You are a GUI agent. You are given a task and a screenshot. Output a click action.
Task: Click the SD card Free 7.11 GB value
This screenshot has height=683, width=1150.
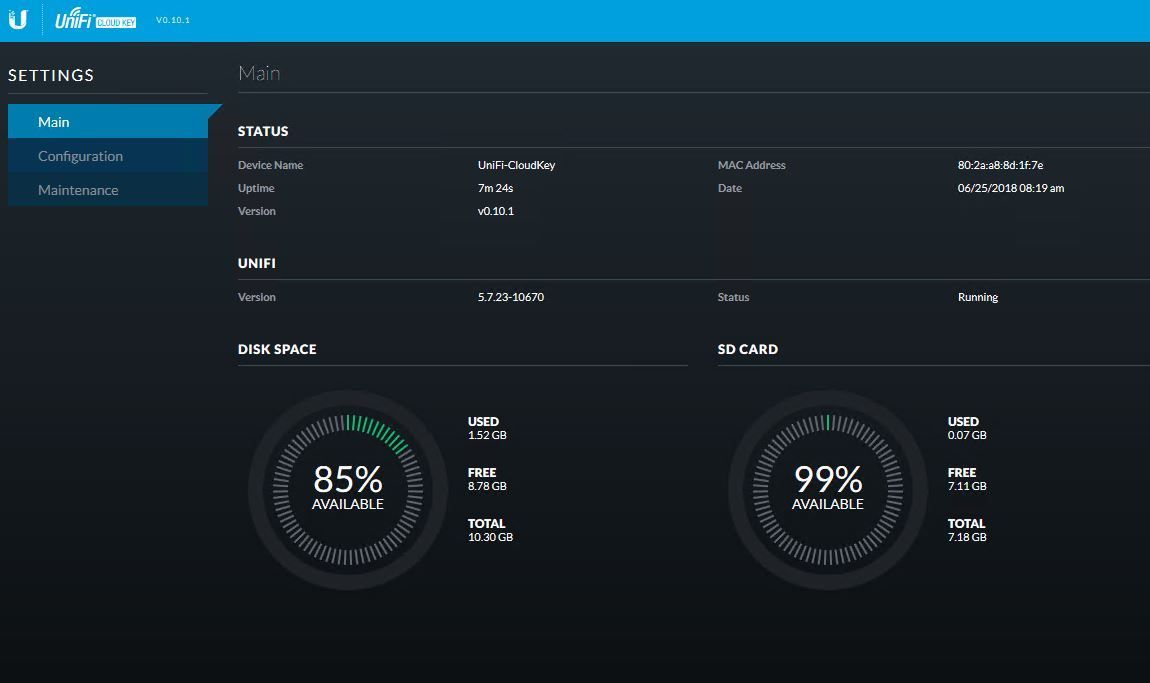[967, 486]
